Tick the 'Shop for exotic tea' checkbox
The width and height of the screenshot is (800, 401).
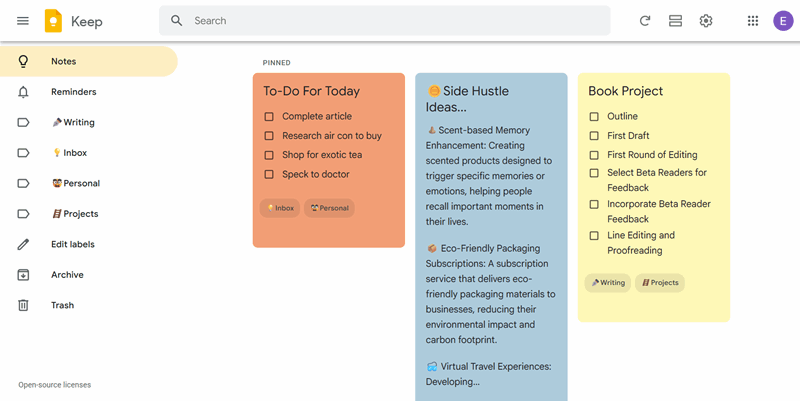[x=269, y=155]
